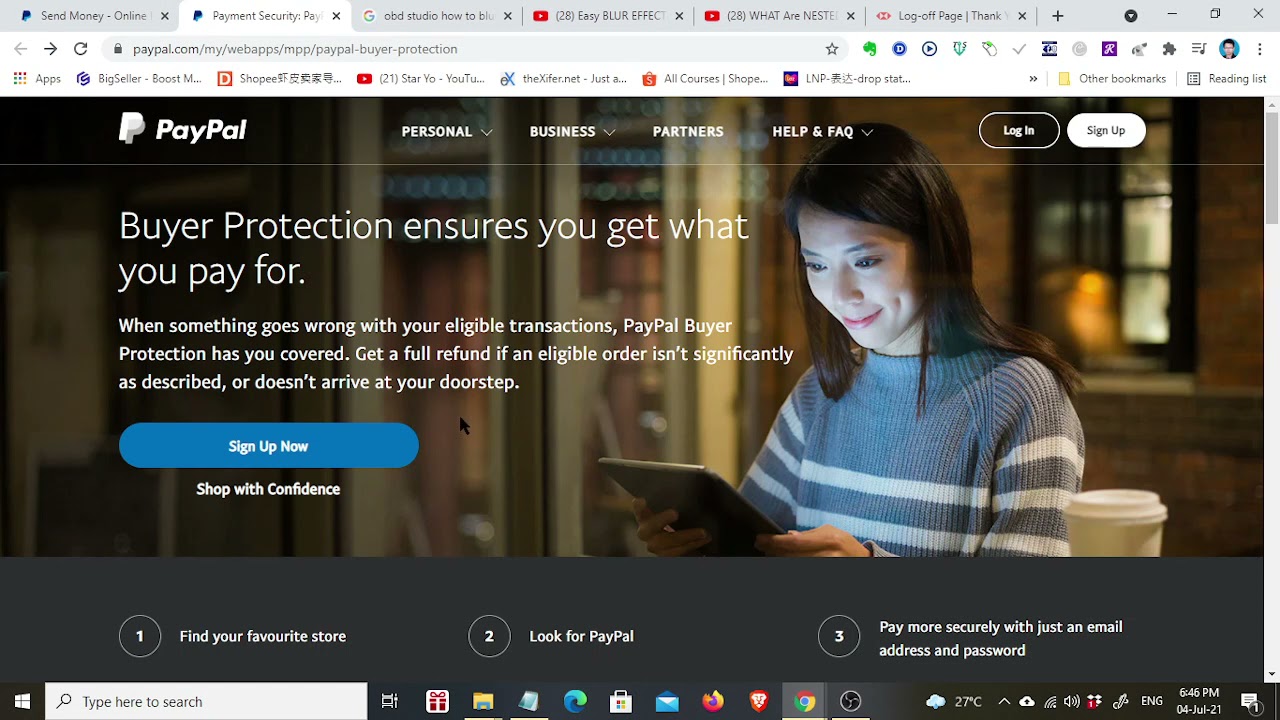This screenshot has width=1280, height=720.
Task: Open the Chrome three-dot menu
Action: (x=1258, y=48)
